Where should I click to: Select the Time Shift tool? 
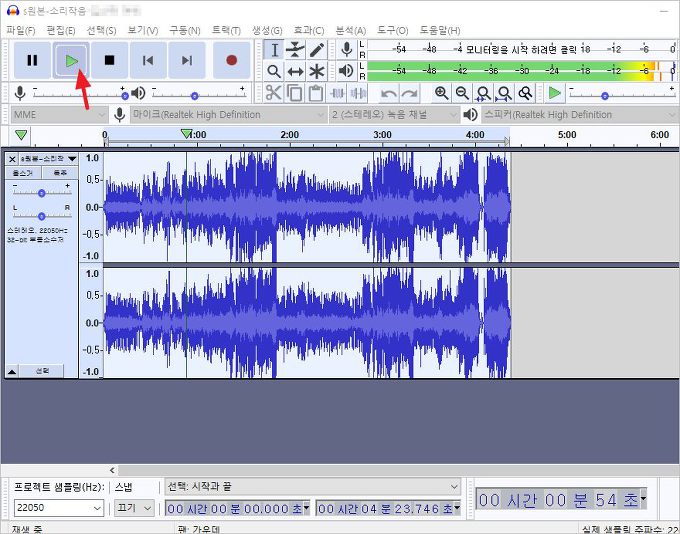295,71
